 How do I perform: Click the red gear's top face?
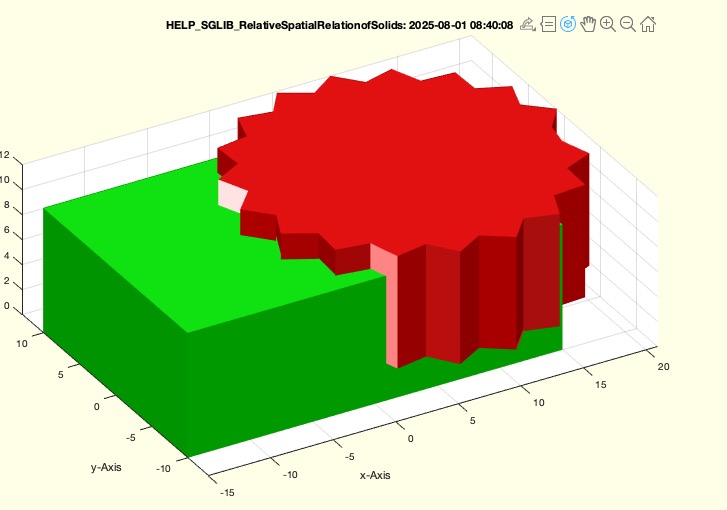click(400, 160)
